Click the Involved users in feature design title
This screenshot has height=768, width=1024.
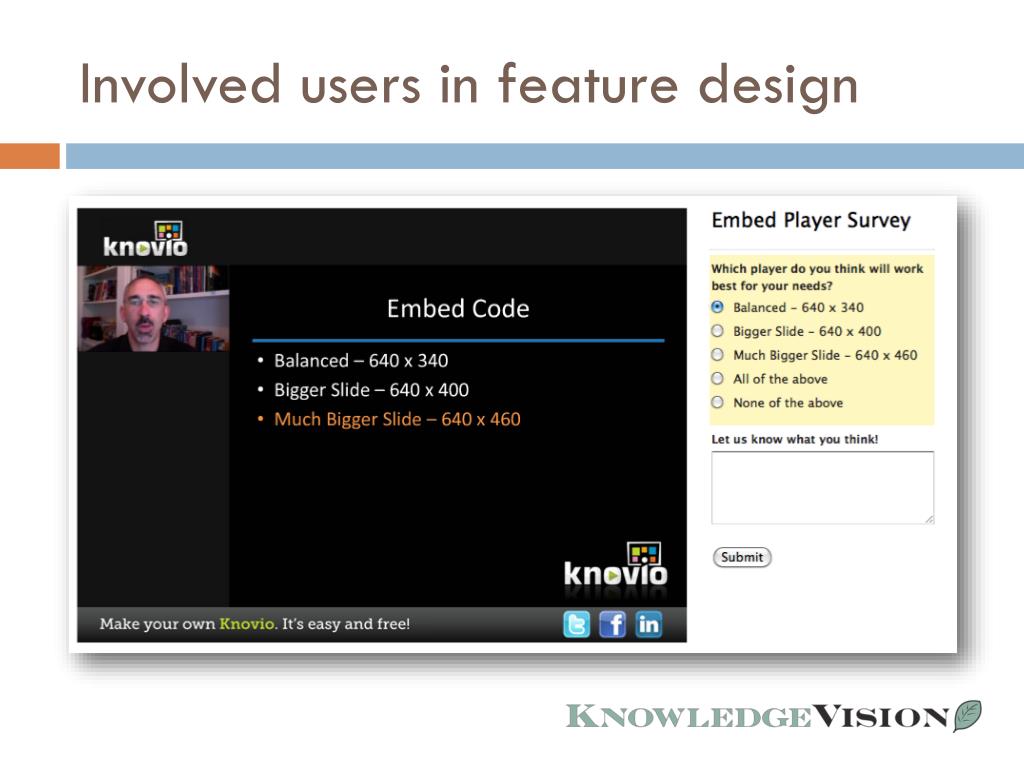pos(469,86)
